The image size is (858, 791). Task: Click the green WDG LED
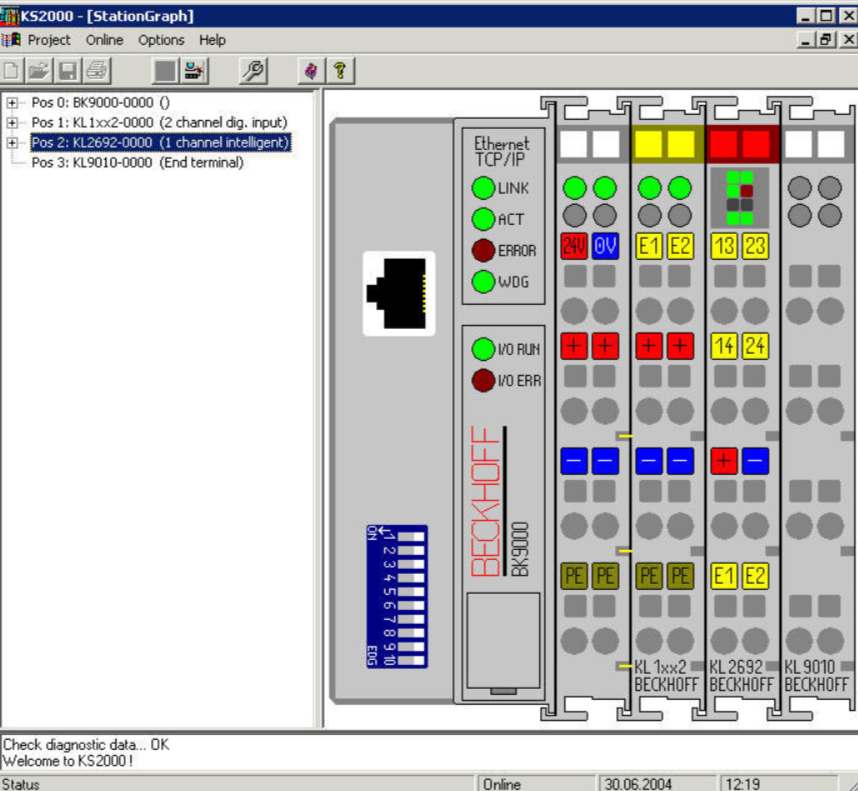point(483,282)
